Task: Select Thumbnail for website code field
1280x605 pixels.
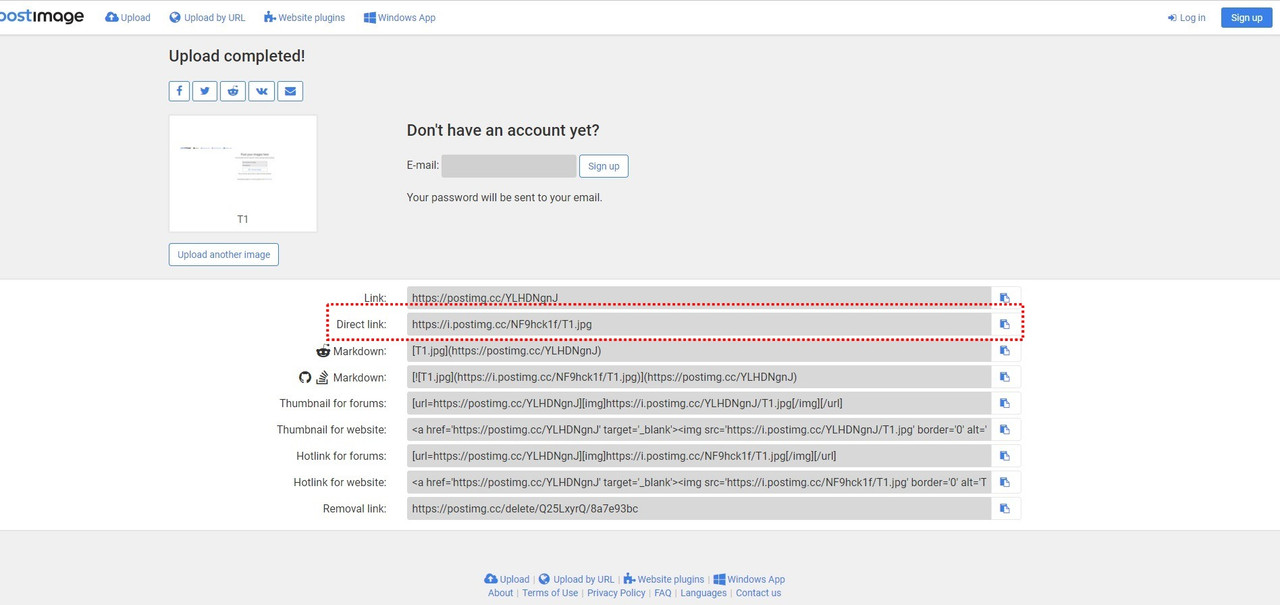Action: [x=699, y=429]
